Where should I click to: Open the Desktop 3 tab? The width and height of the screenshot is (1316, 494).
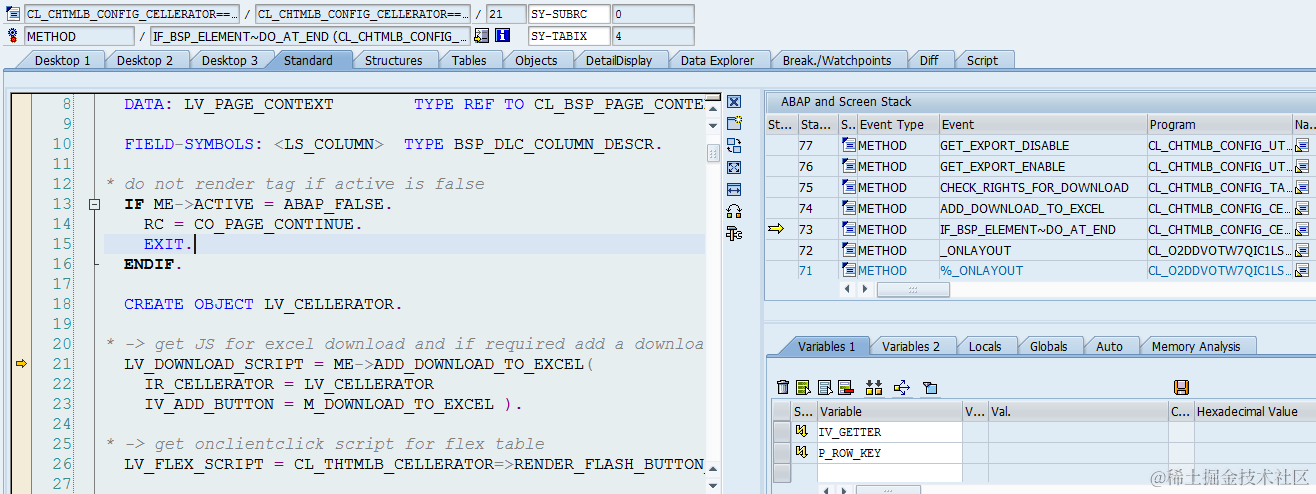tap(230, 60)
